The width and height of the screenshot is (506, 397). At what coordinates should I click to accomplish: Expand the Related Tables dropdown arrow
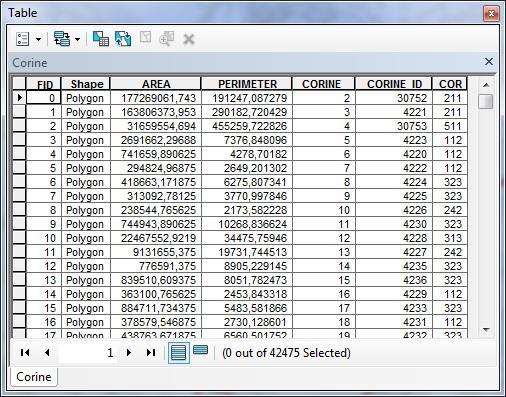coord(77,39)
